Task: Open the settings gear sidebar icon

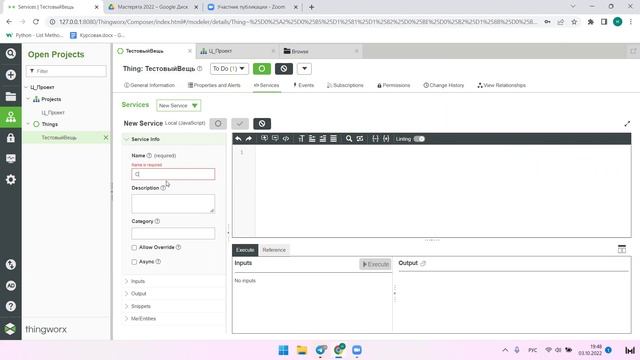Action: pos(11,180)
